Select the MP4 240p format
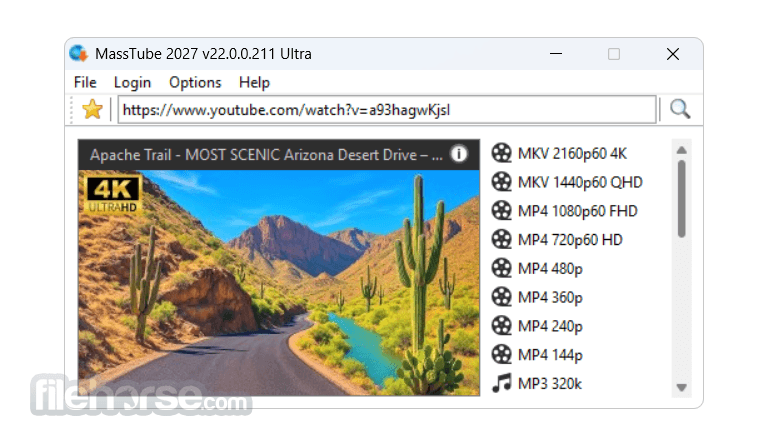Screen dimensions: 768x446 coord(550,327)
